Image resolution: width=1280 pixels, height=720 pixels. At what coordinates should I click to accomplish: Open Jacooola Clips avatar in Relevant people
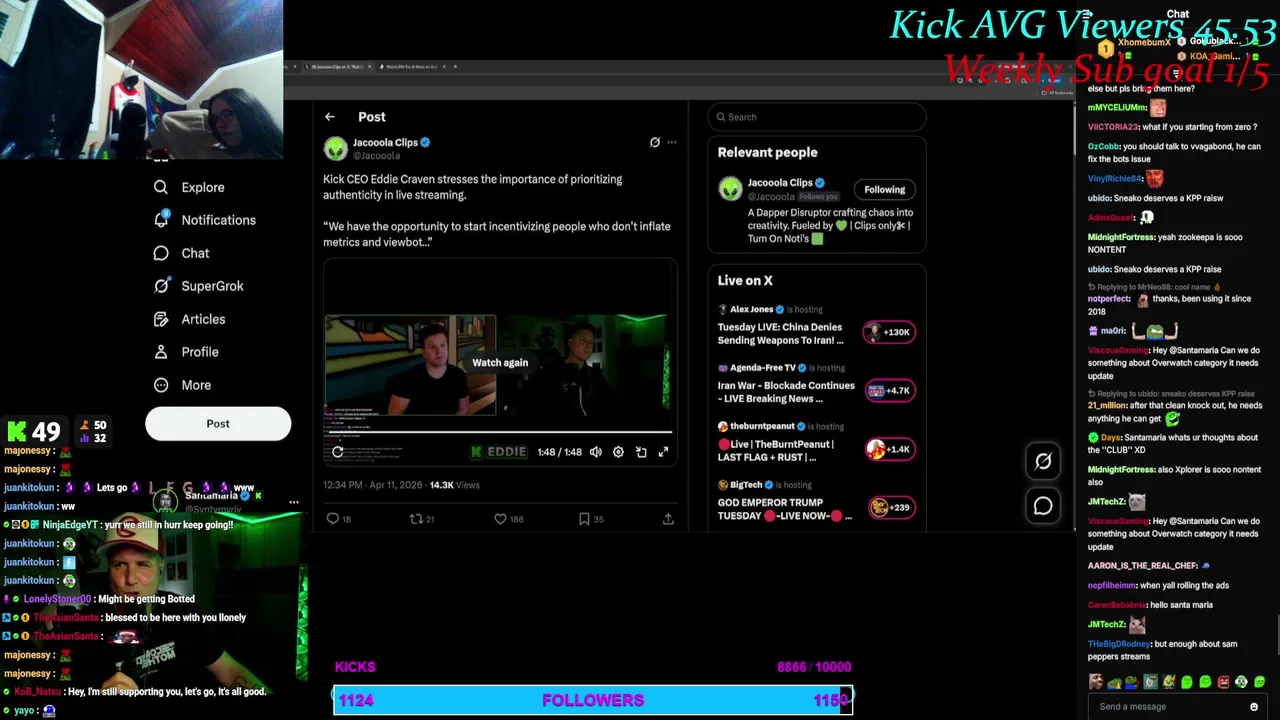point(730,189)
